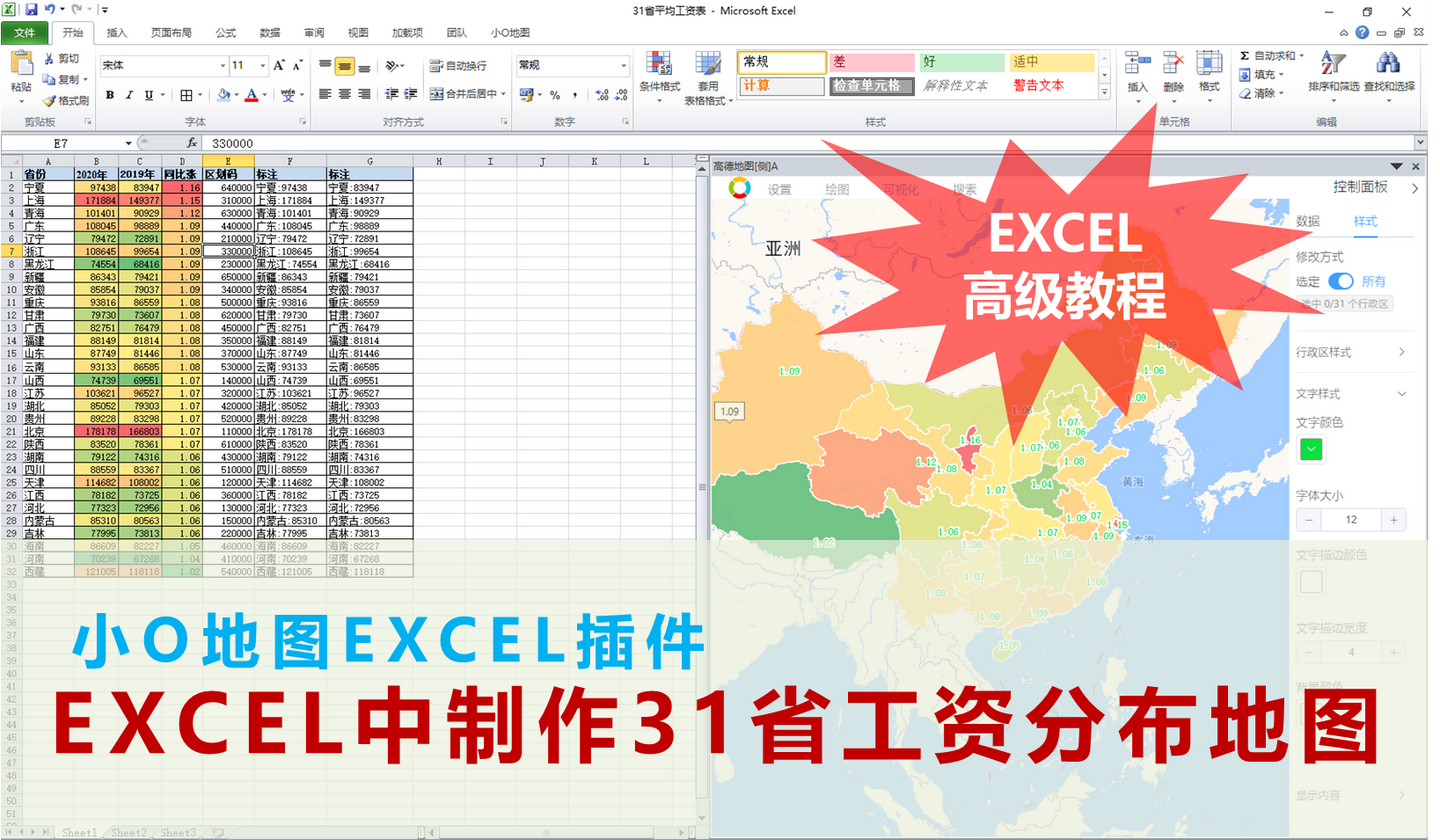Click the insert function fx icon
This screenshot has height=840, width=1440.
[192, 143]
